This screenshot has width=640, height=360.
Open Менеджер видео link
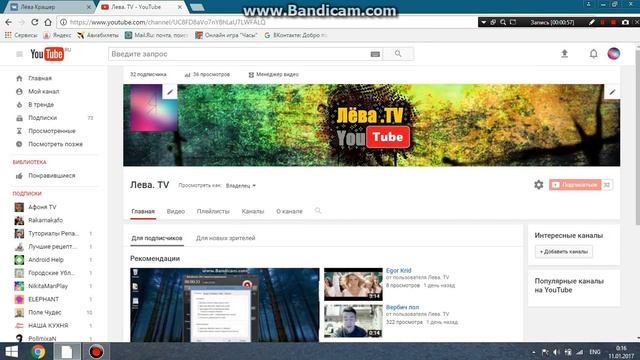(273, 74)
